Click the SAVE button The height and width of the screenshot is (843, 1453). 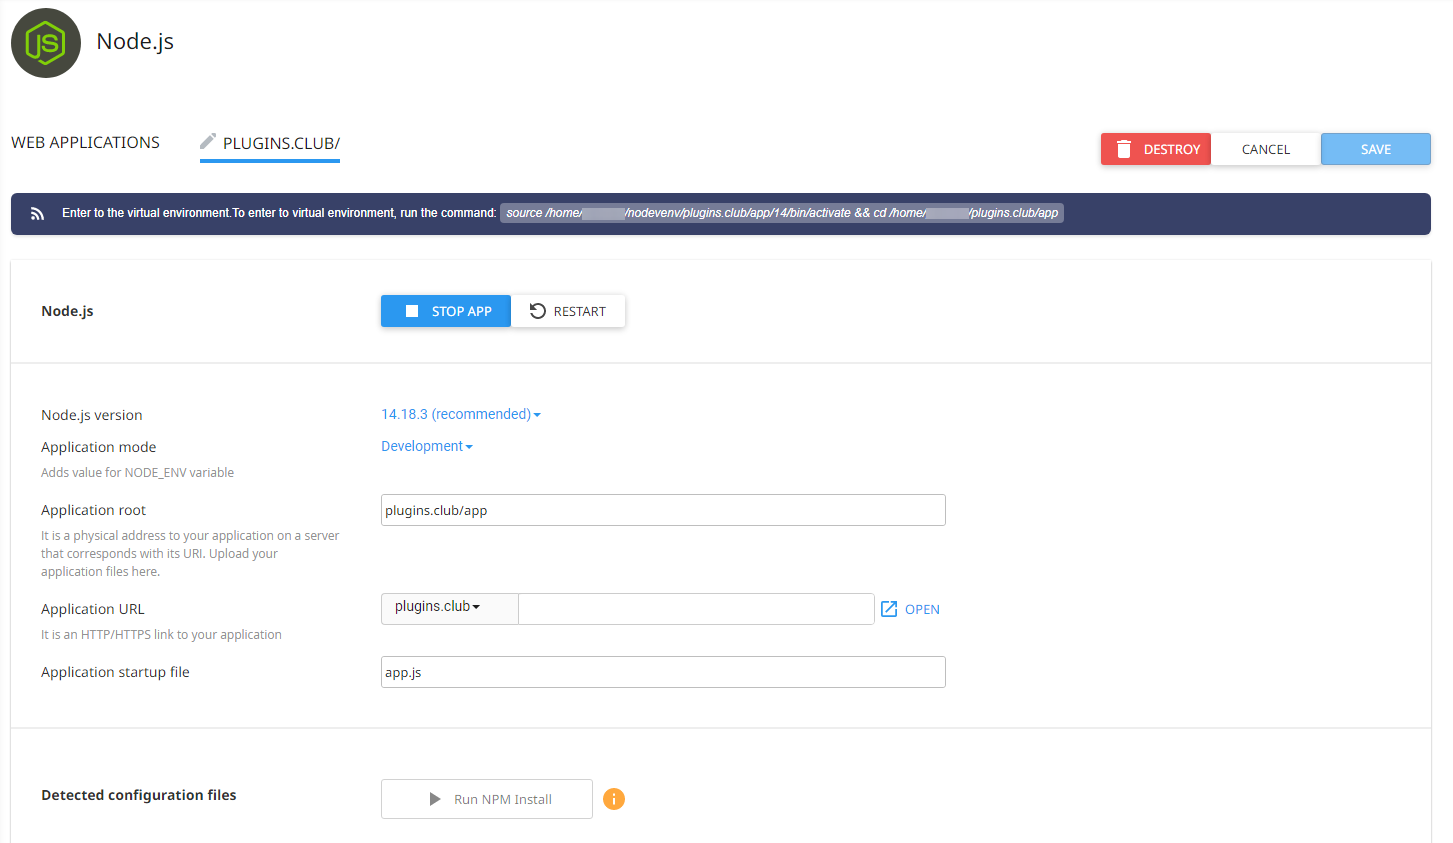click(1376, 149)
